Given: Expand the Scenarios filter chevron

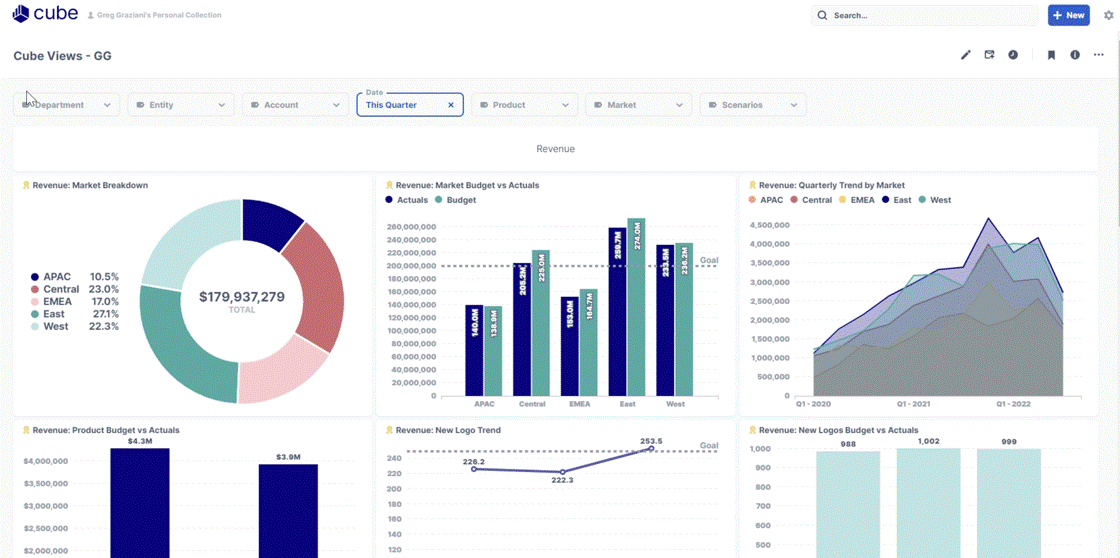Looking at the screenshot, I should [794, 105].
